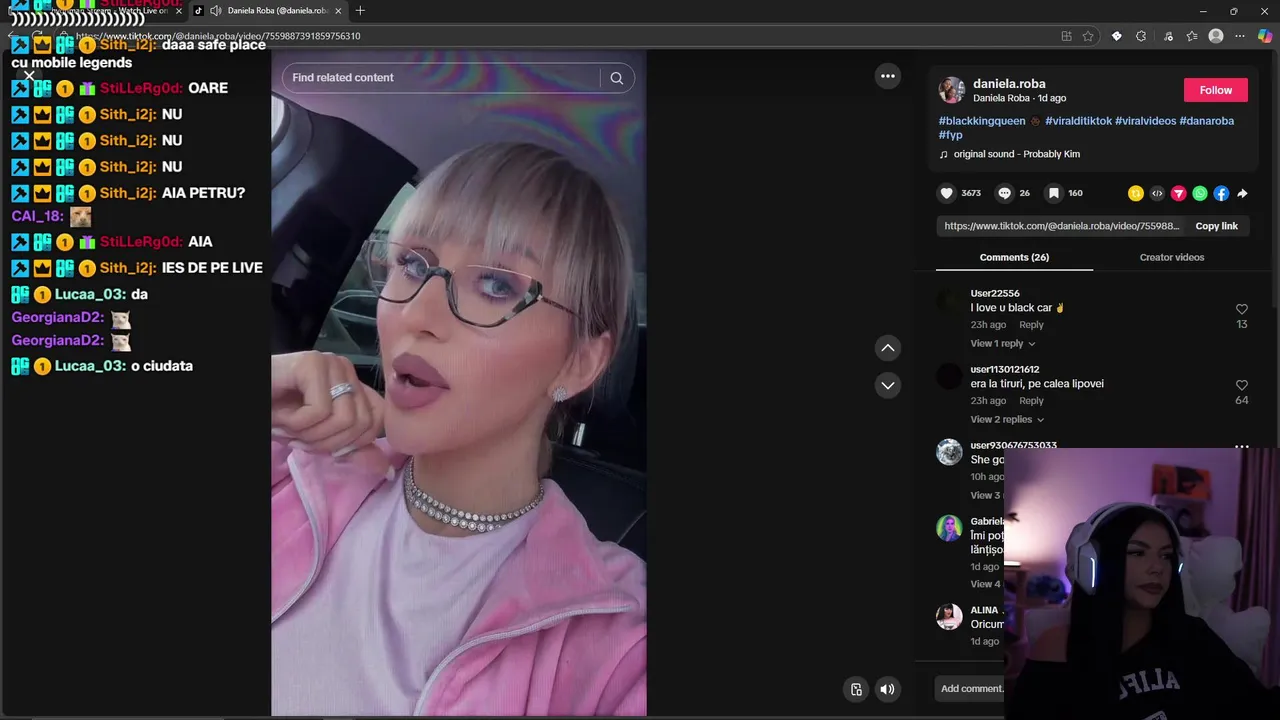1280x720 pixels.
Task: Go to the next video with the down arrow
Action: click(x=887, y=385)
